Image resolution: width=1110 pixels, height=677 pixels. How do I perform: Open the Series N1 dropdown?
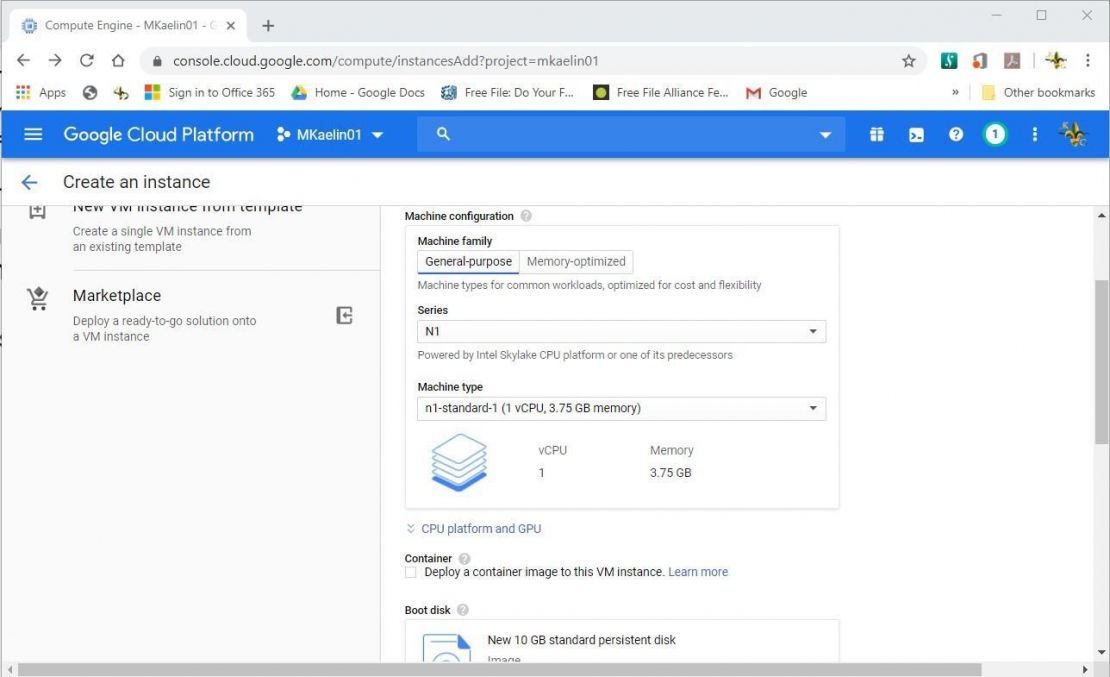pos(620,331)
